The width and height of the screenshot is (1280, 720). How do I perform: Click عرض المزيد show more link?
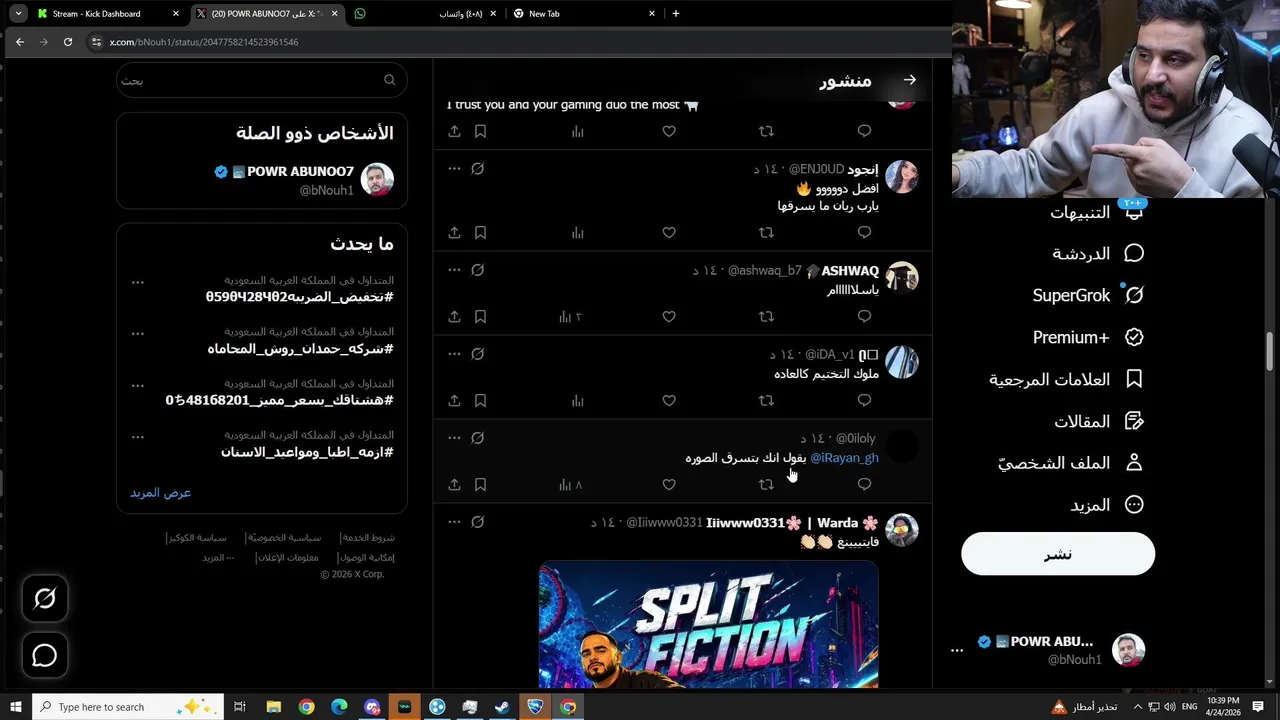[160, 493]
